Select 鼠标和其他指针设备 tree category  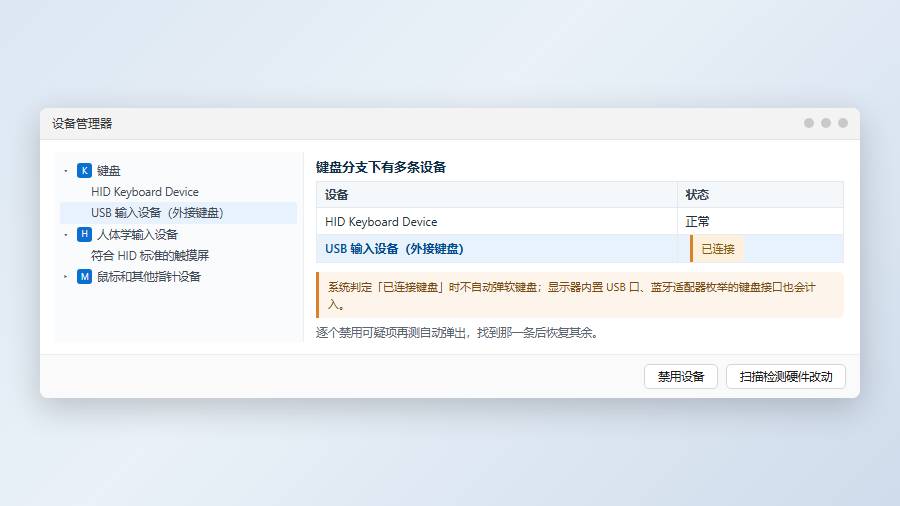click(149, 277)
